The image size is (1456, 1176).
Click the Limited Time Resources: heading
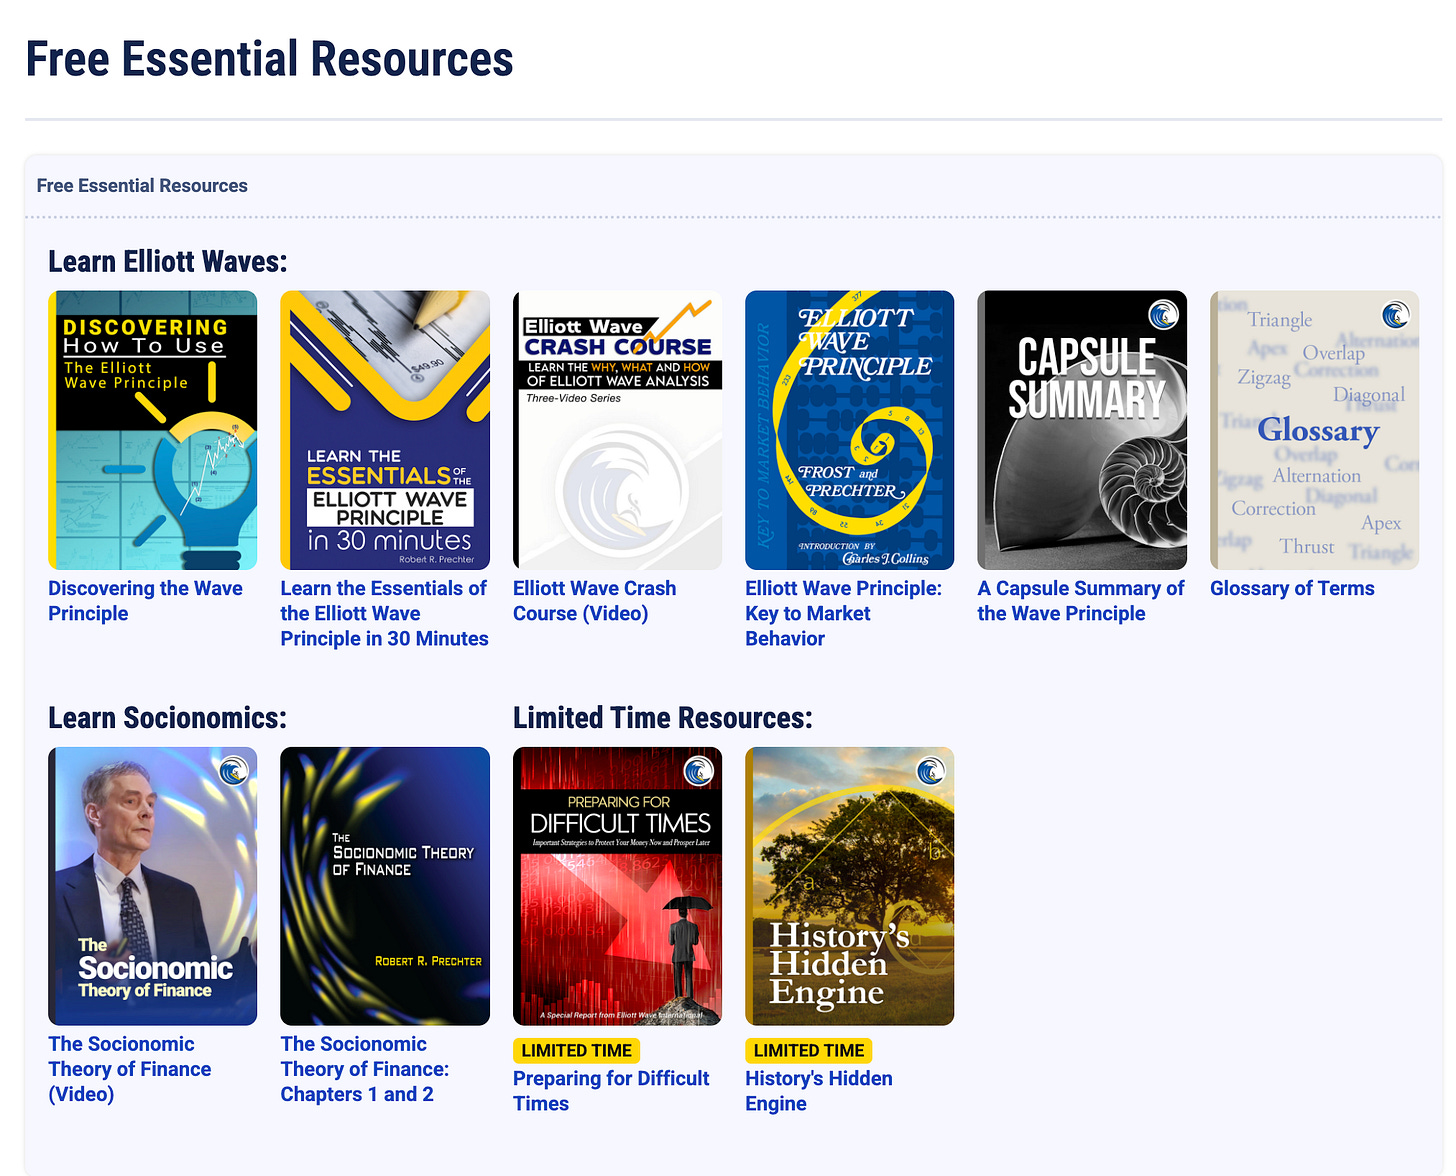[x=663, y=718]
